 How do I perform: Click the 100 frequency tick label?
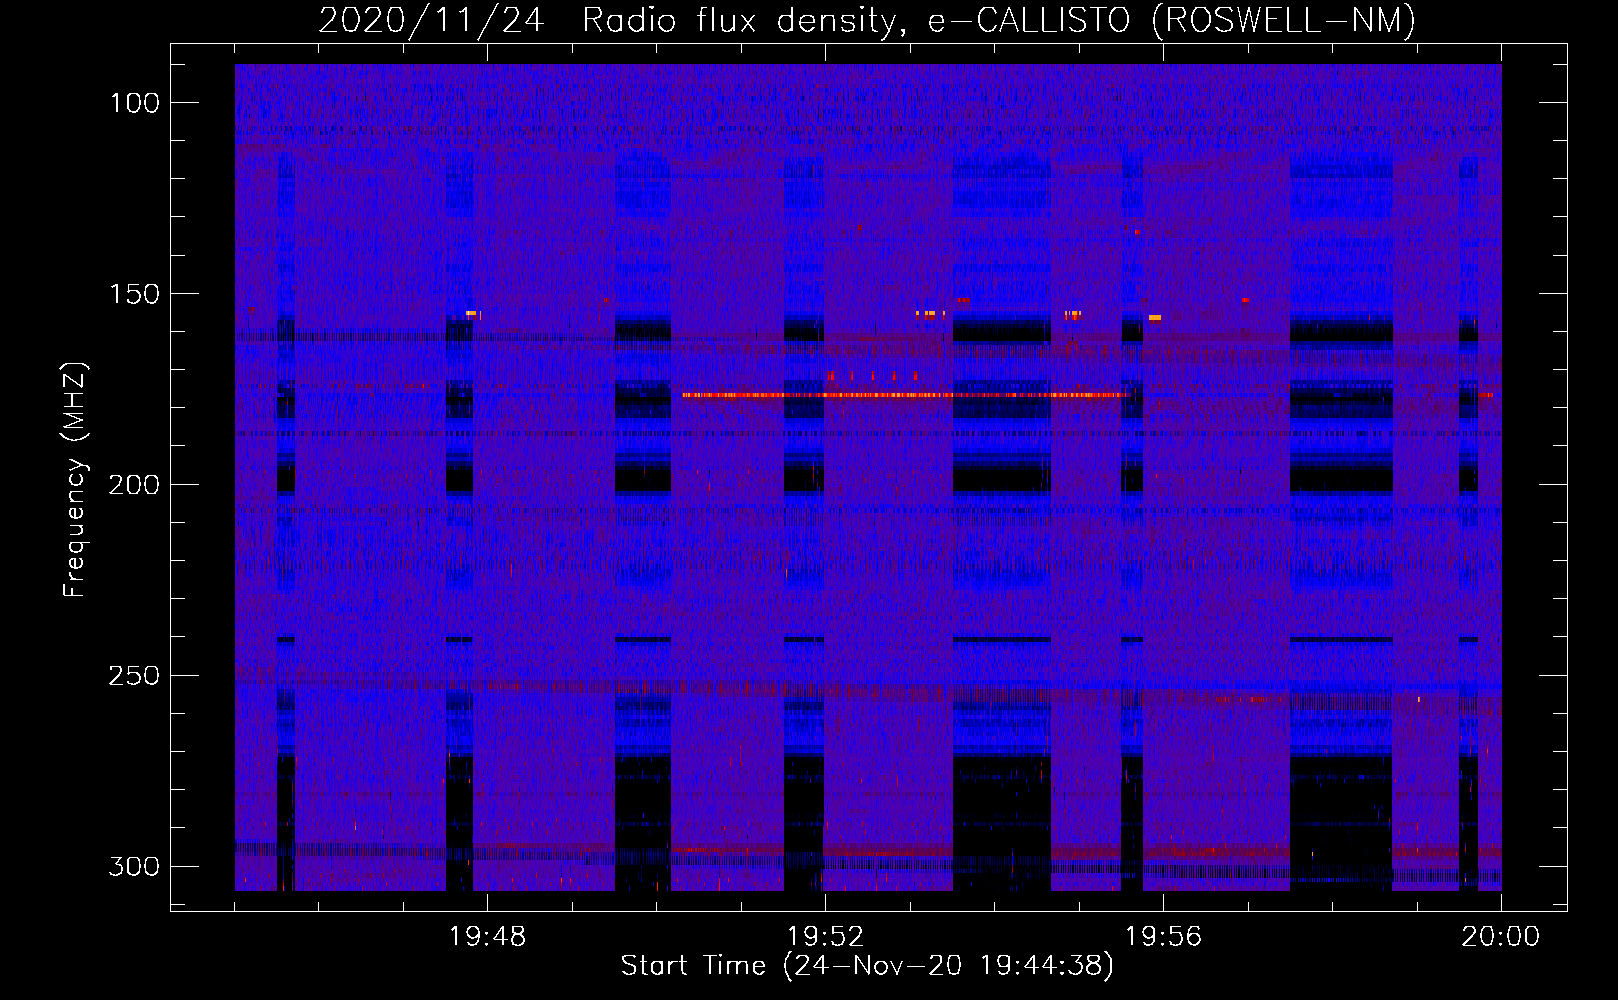coord(134,103)
